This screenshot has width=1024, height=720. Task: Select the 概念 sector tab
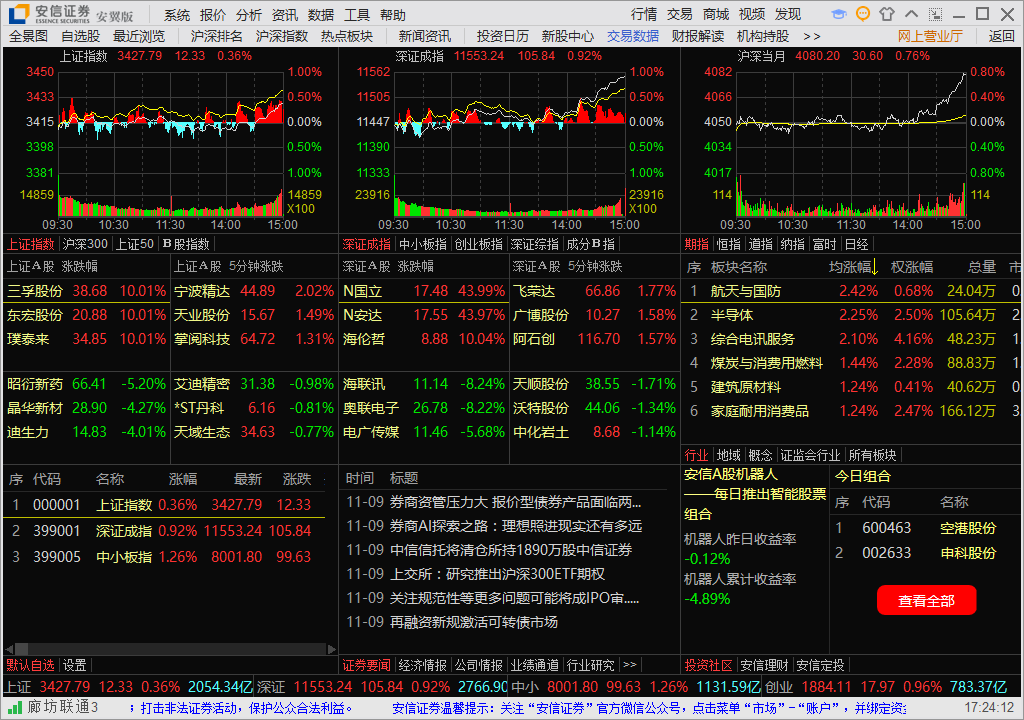tap(760, 455)
